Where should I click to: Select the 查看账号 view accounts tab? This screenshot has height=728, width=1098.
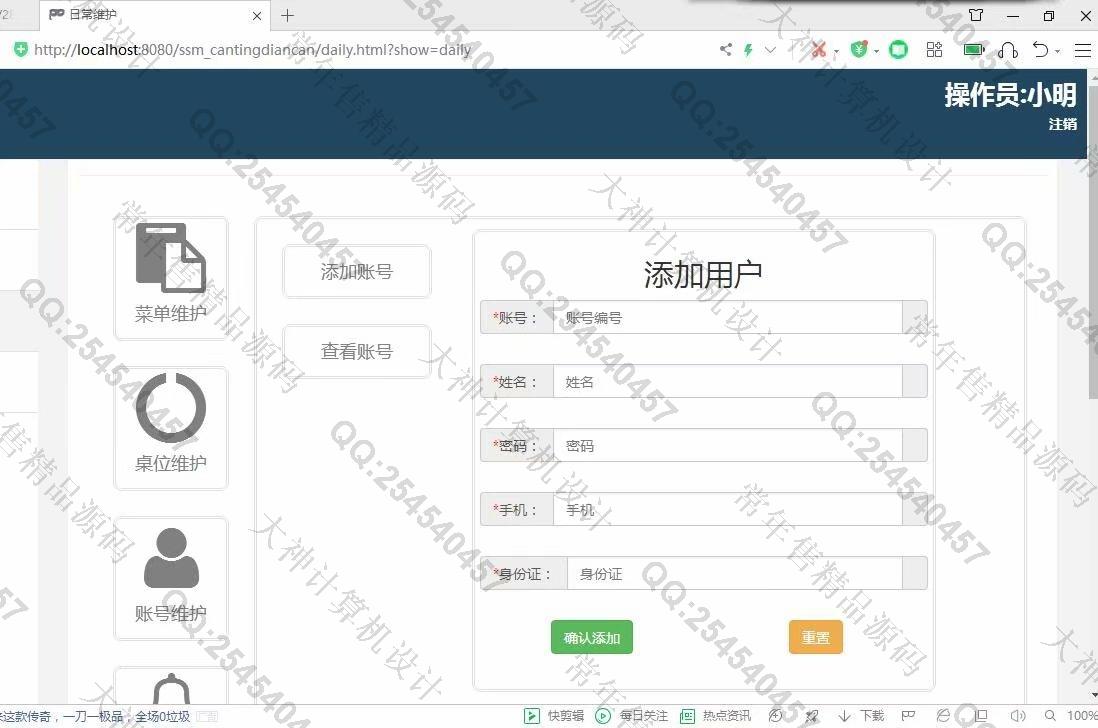357,352
